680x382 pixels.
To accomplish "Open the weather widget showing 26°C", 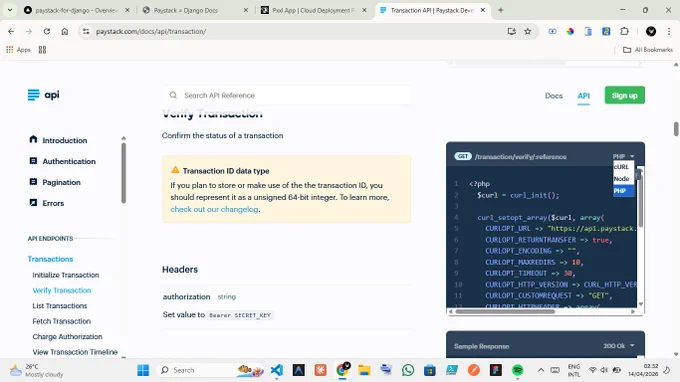I will click(x=37, y=370).
